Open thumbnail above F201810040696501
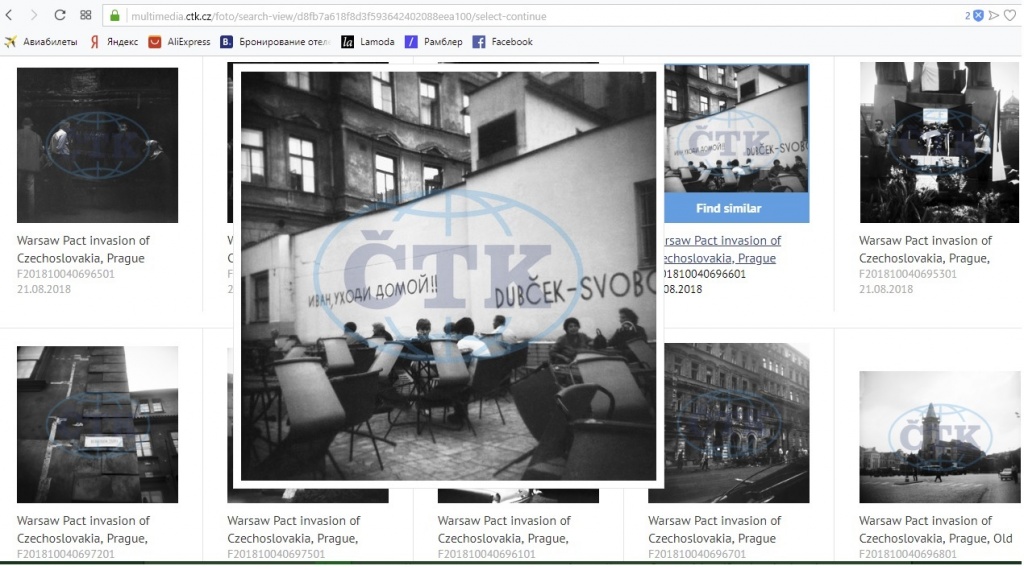The height and width of the screenshot is (570, 1024). point(97,145)
